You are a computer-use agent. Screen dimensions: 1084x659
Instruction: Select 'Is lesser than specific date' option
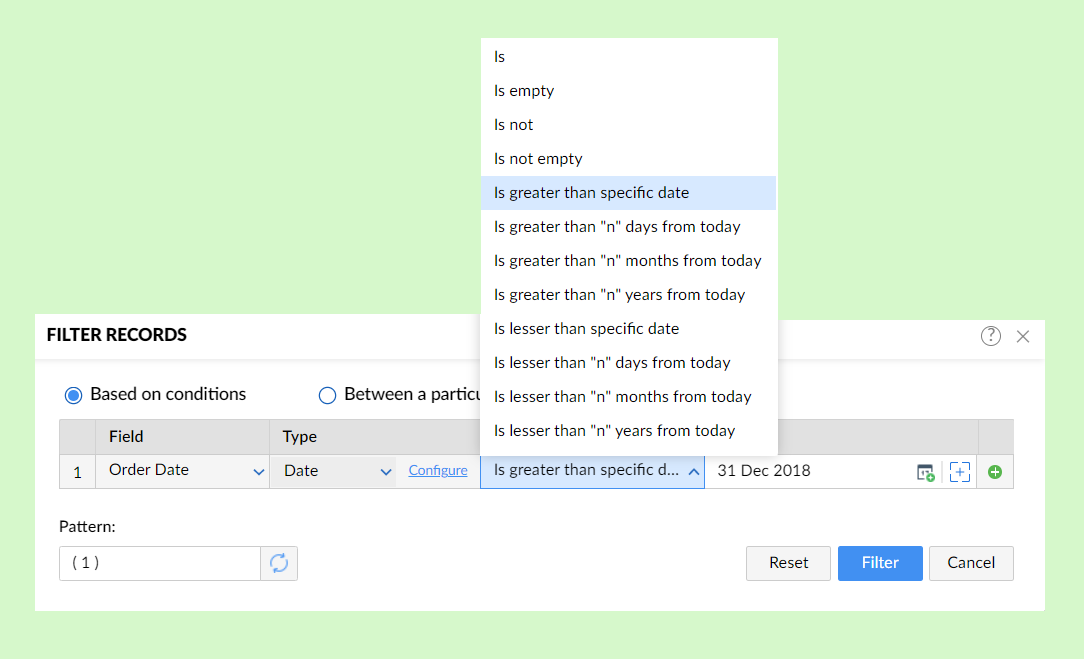(628, 328)
